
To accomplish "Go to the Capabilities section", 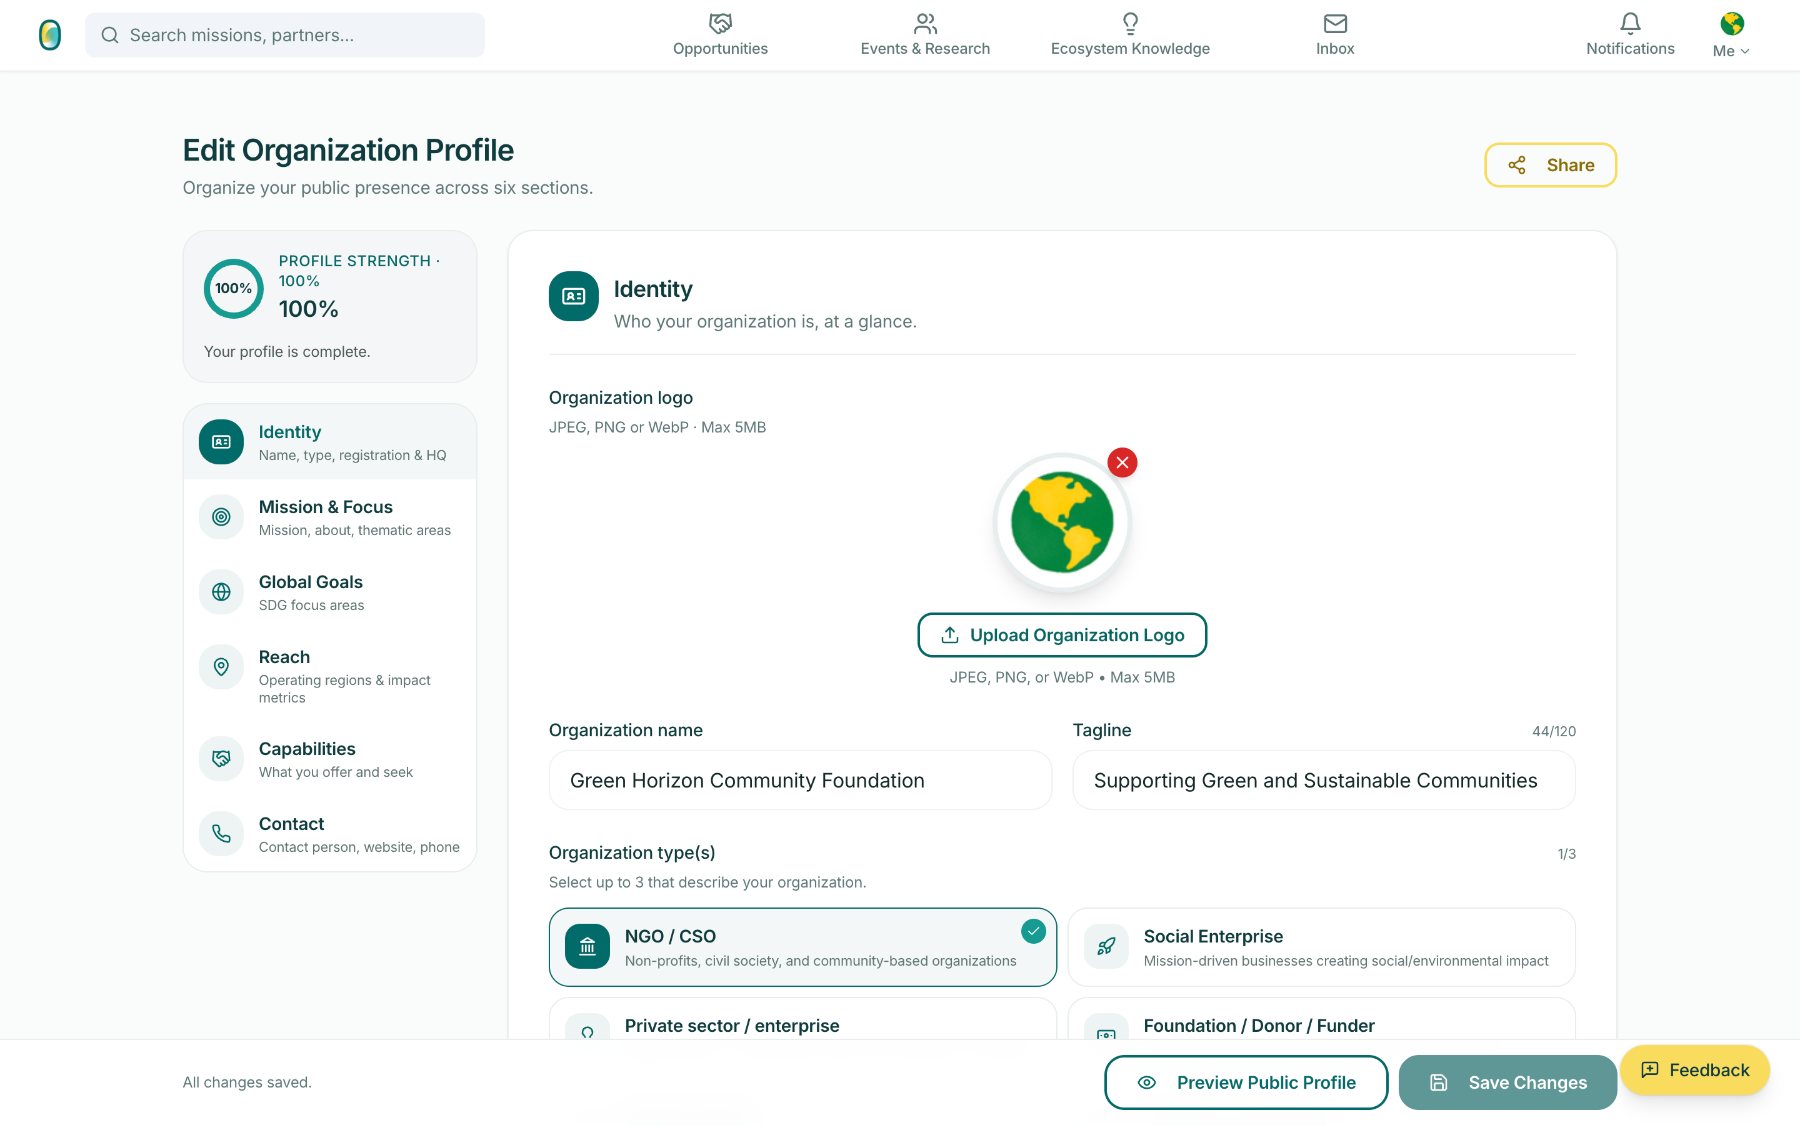I will [330, 759].
